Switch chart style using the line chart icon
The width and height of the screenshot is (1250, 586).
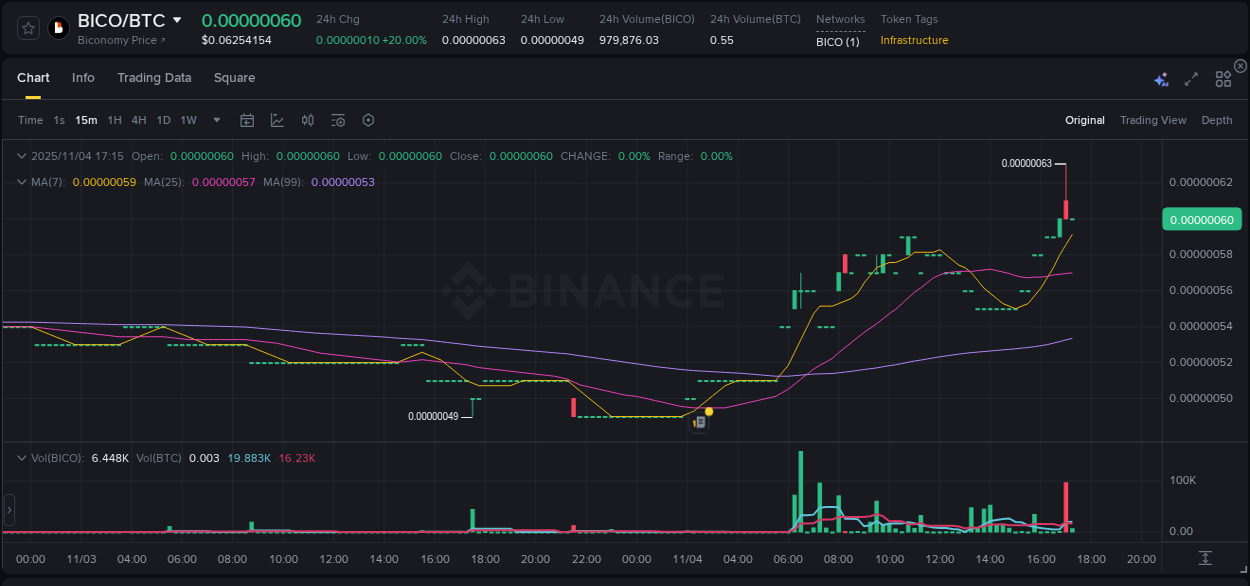(277, 120)
